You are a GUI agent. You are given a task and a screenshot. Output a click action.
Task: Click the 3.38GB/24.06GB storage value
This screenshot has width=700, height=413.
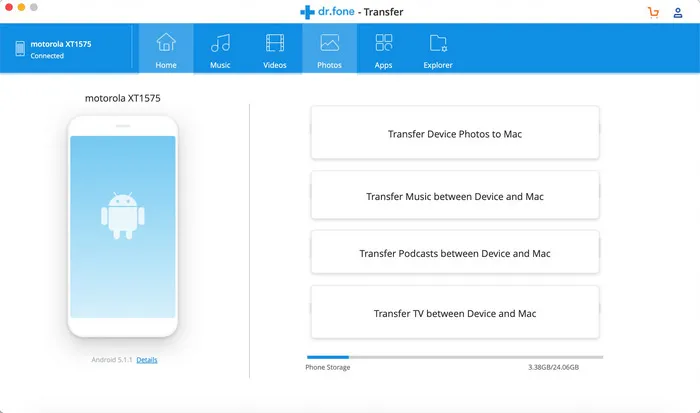(554, 367)
